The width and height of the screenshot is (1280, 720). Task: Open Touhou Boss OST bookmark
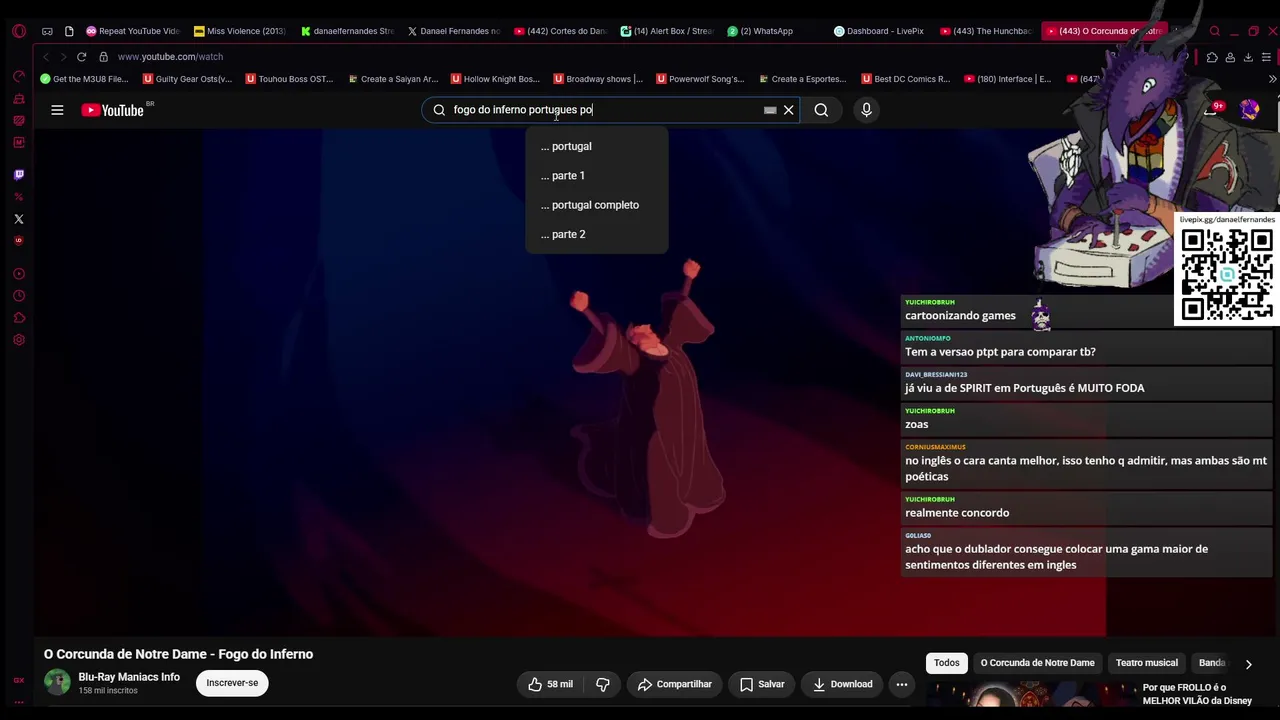(290, 79)
